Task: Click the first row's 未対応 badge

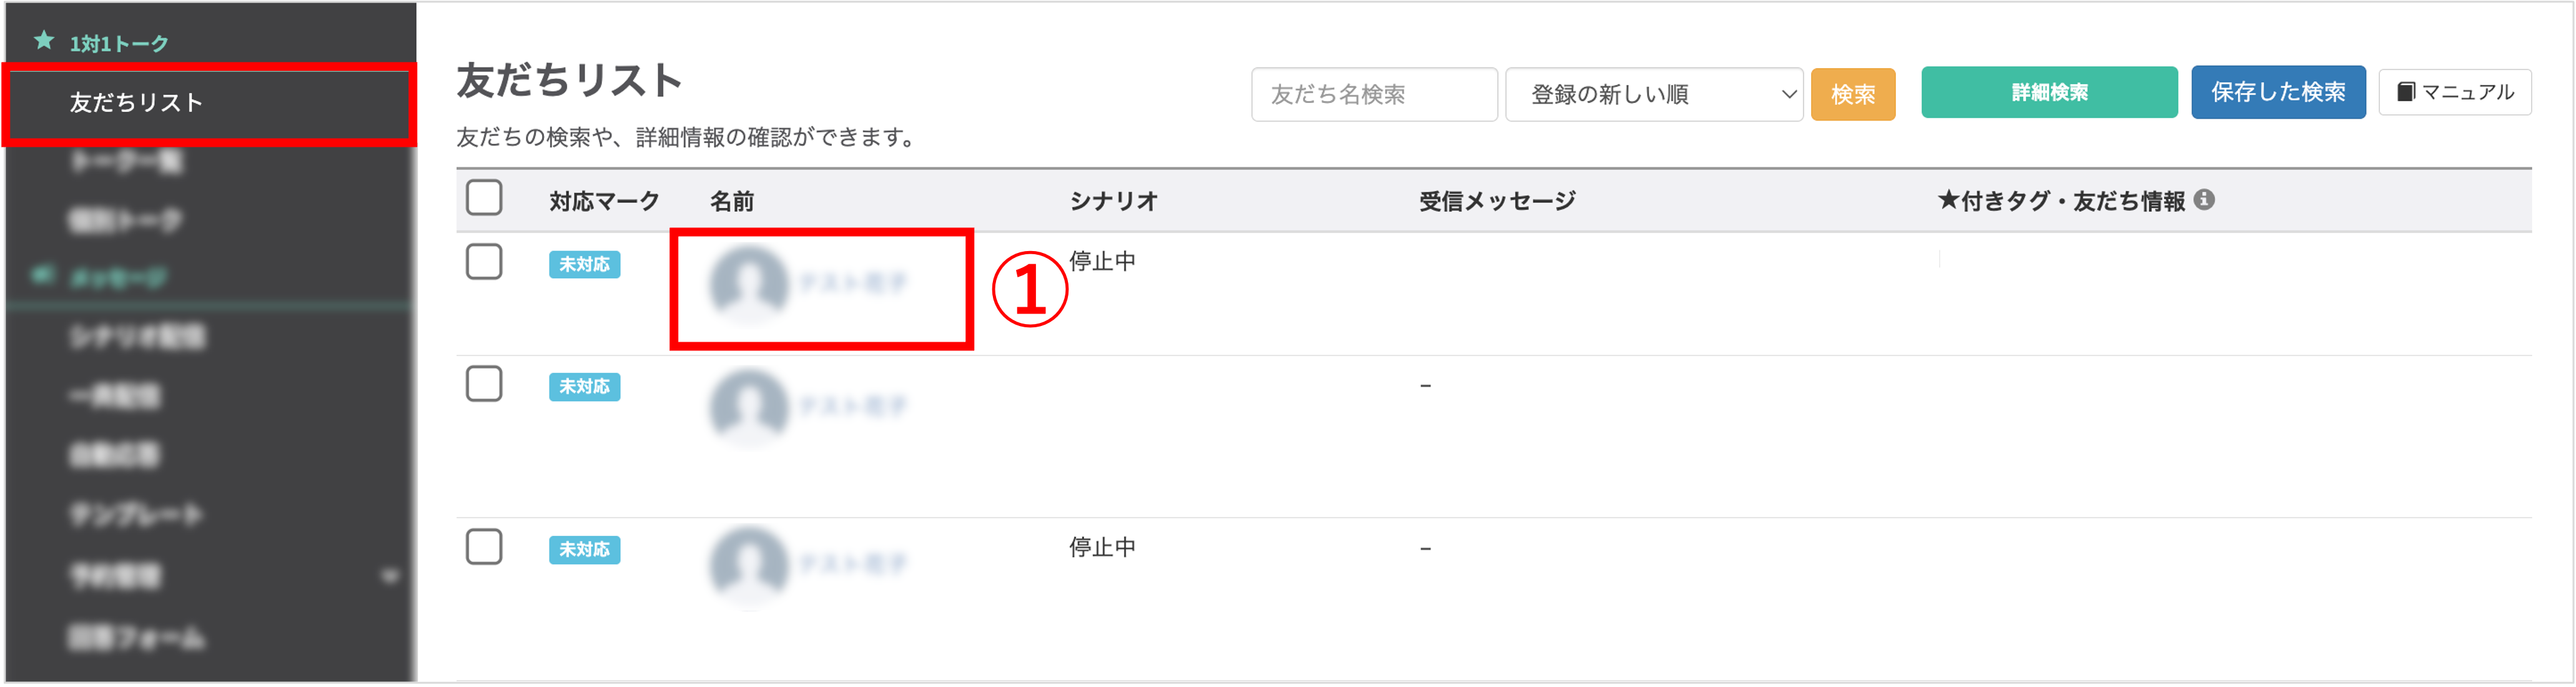Action: 584,264
